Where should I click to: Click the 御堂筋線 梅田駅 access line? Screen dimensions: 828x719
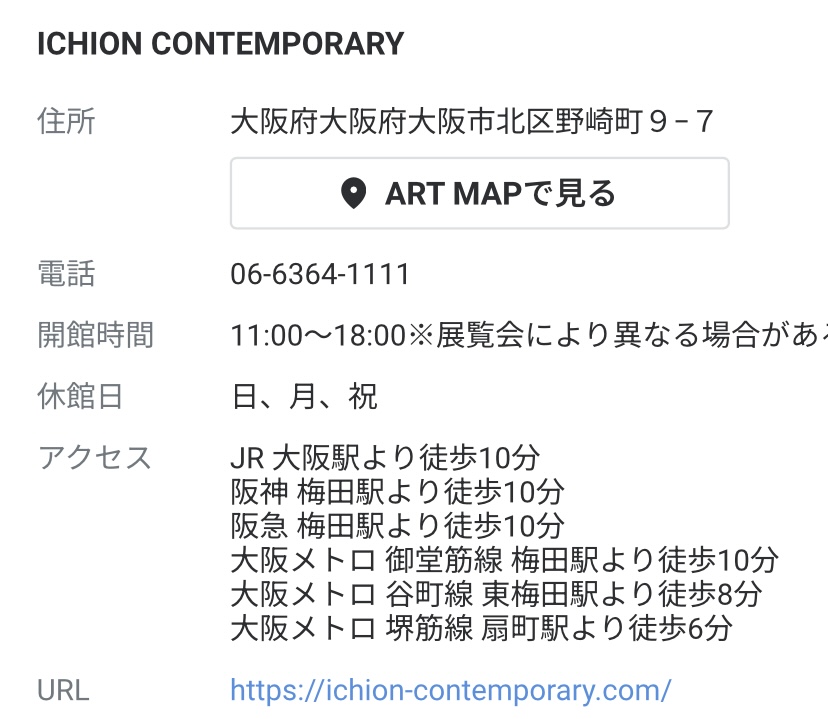click(x=505, y=560)
